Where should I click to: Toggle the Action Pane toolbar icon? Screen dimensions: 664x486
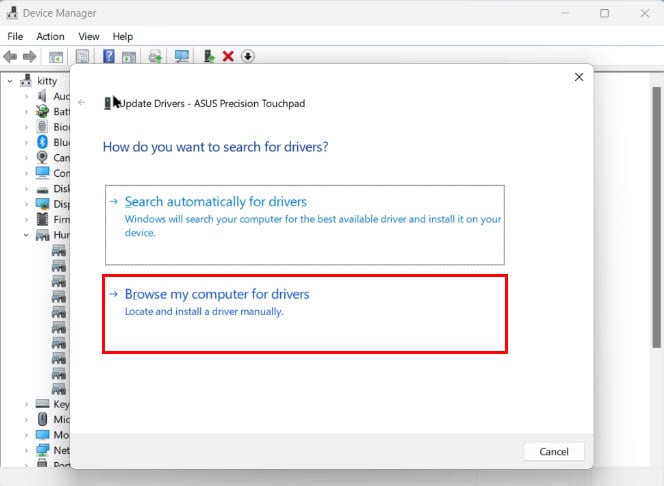129,57
